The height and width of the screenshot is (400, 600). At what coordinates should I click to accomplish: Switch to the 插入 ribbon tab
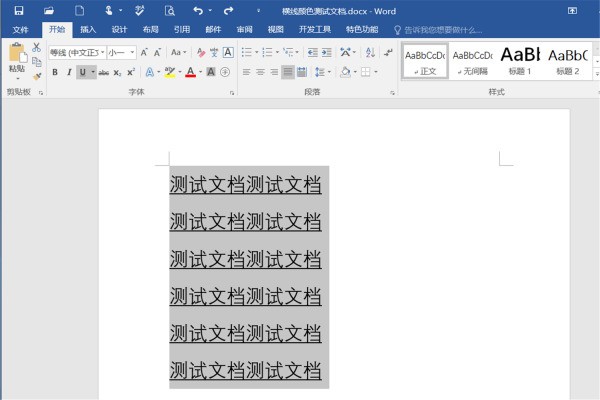pyautogui.click(x=88, y=30)
